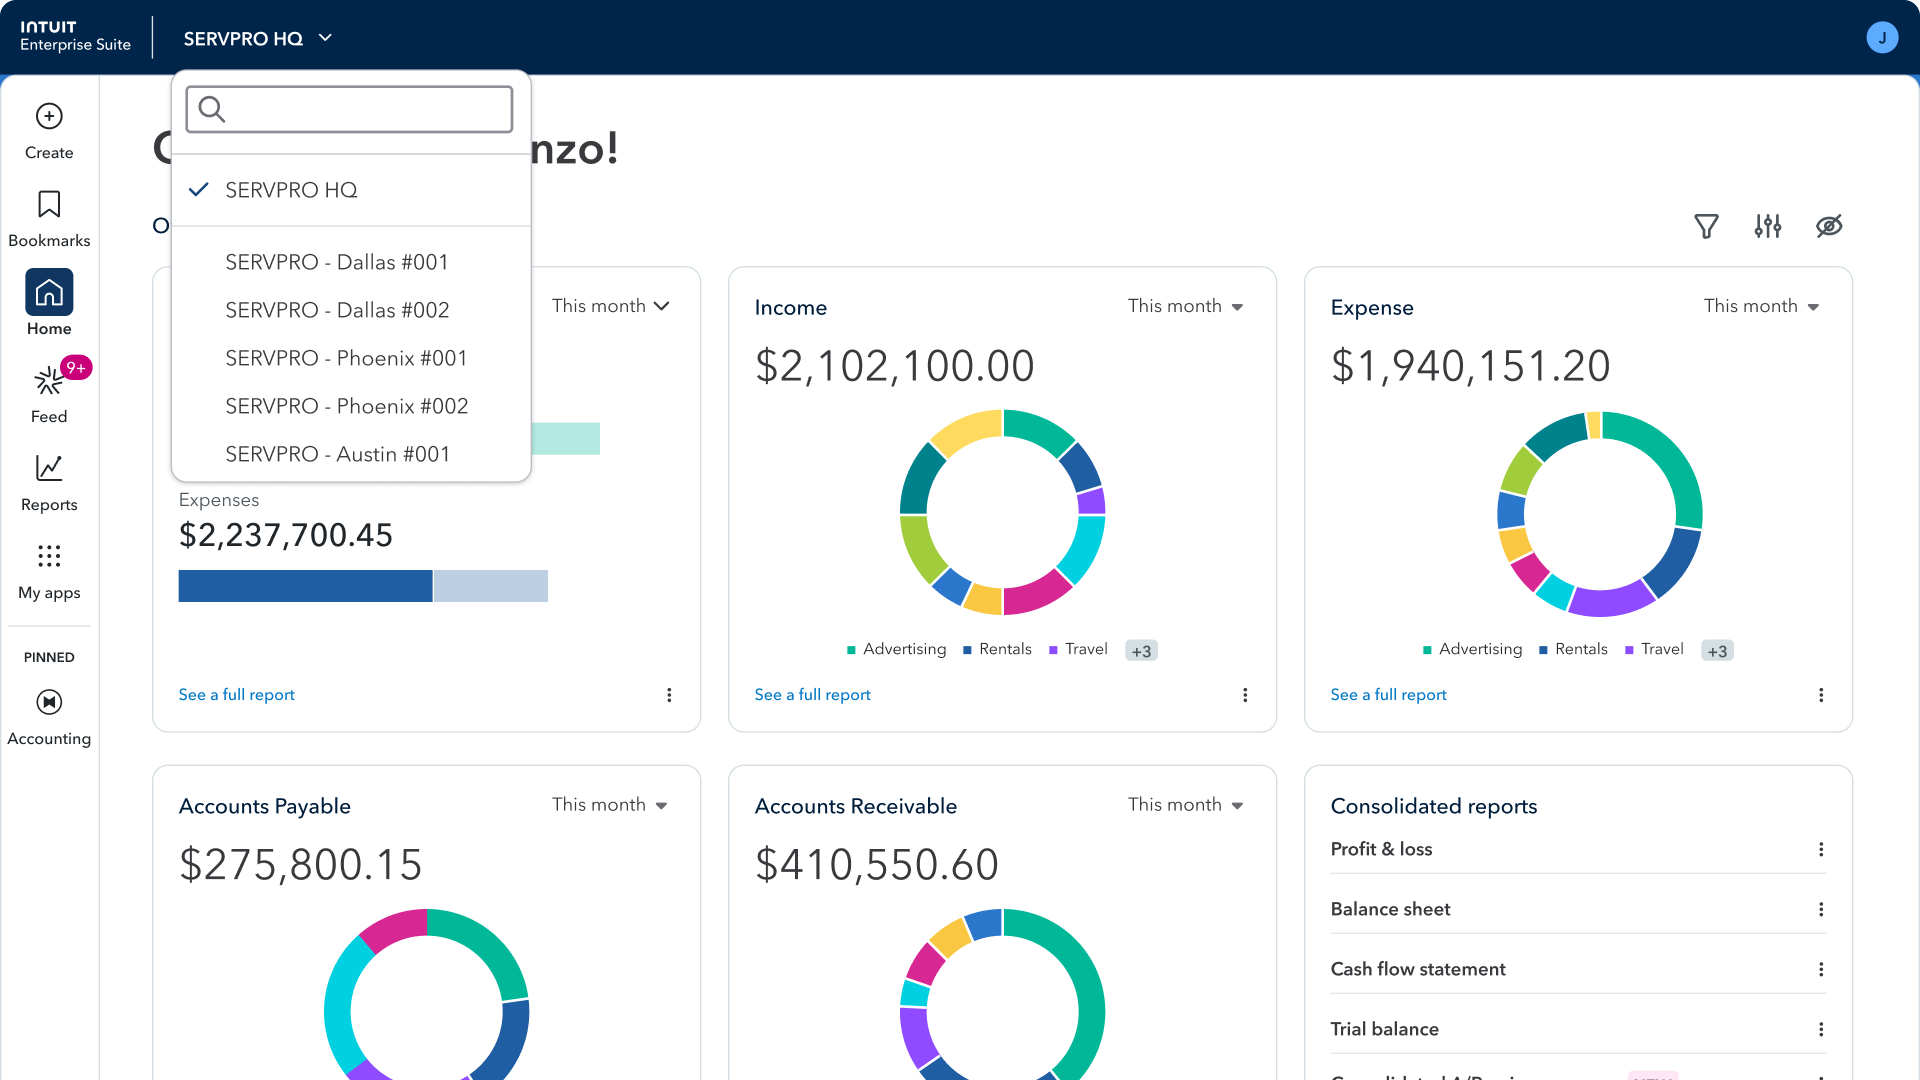Viewport: 1920px width, 1080px height.
Task: Click the Create plus icon
Action: pos(49,116)
